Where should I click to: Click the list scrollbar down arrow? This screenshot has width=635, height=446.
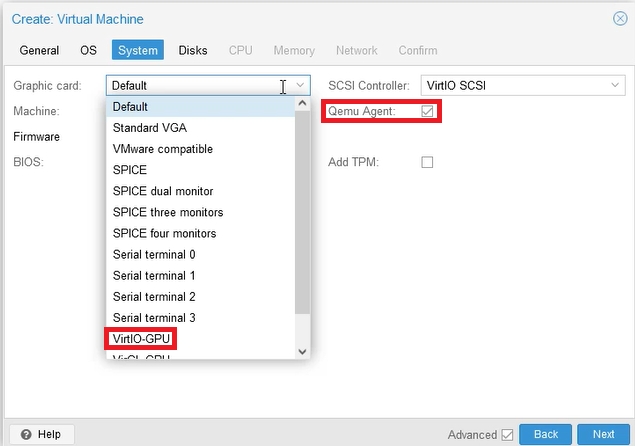(x=303, y=351)
